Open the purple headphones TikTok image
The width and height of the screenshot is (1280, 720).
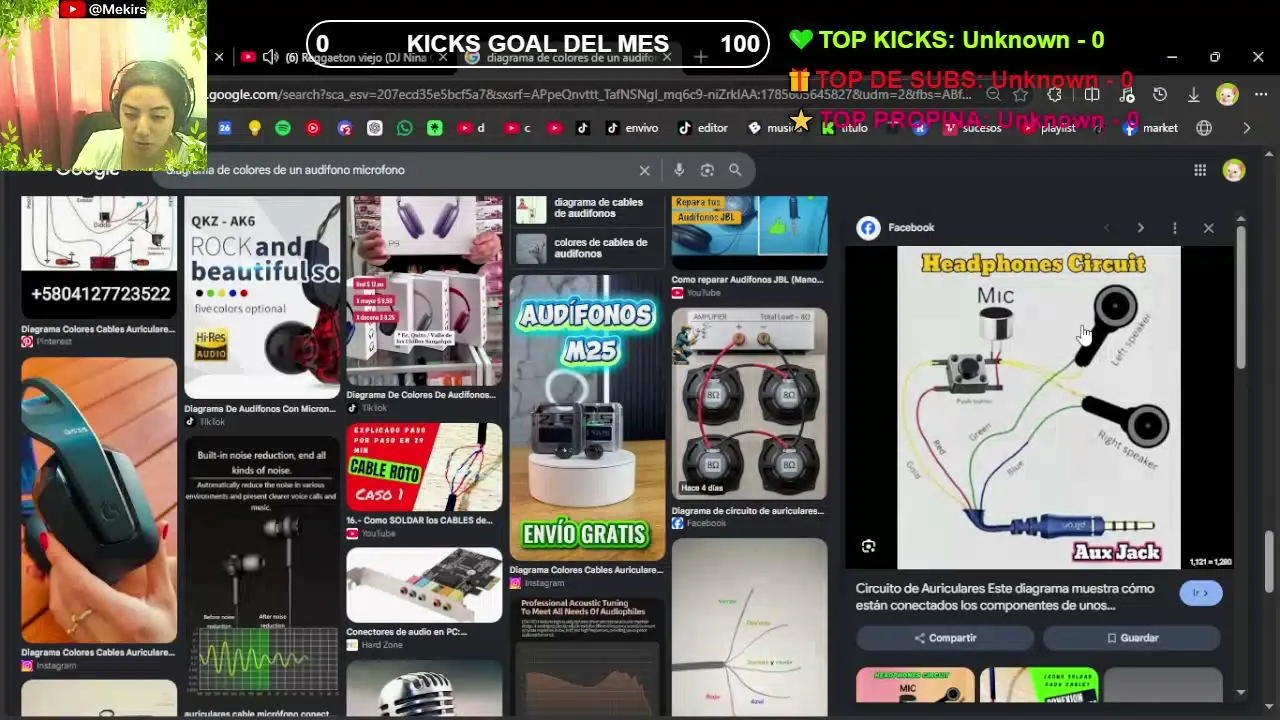click(424, 291)
